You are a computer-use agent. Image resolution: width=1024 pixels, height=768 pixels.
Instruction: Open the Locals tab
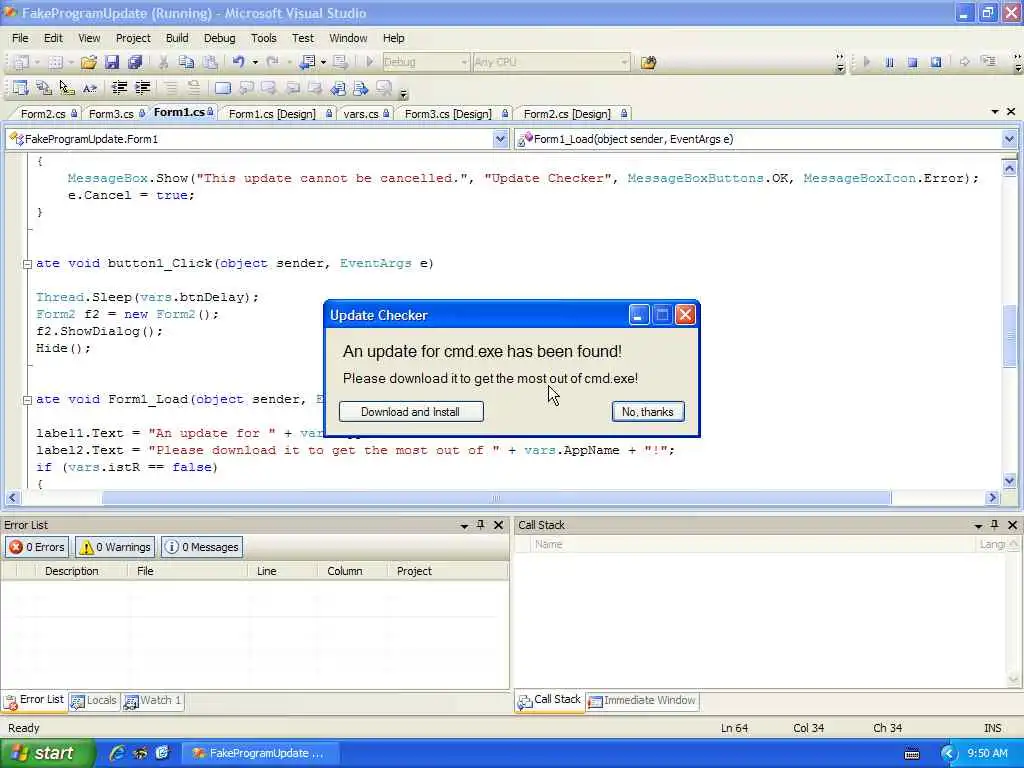94,701
